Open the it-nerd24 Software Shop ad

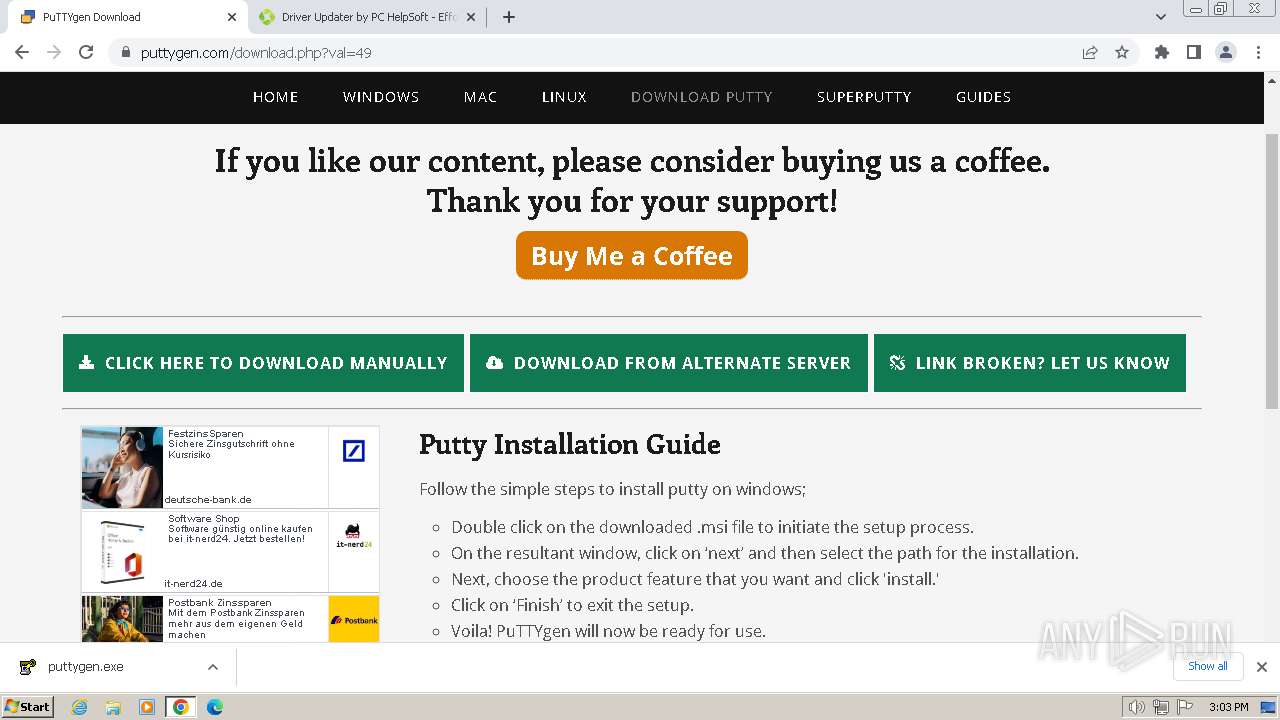coord(230,552)
